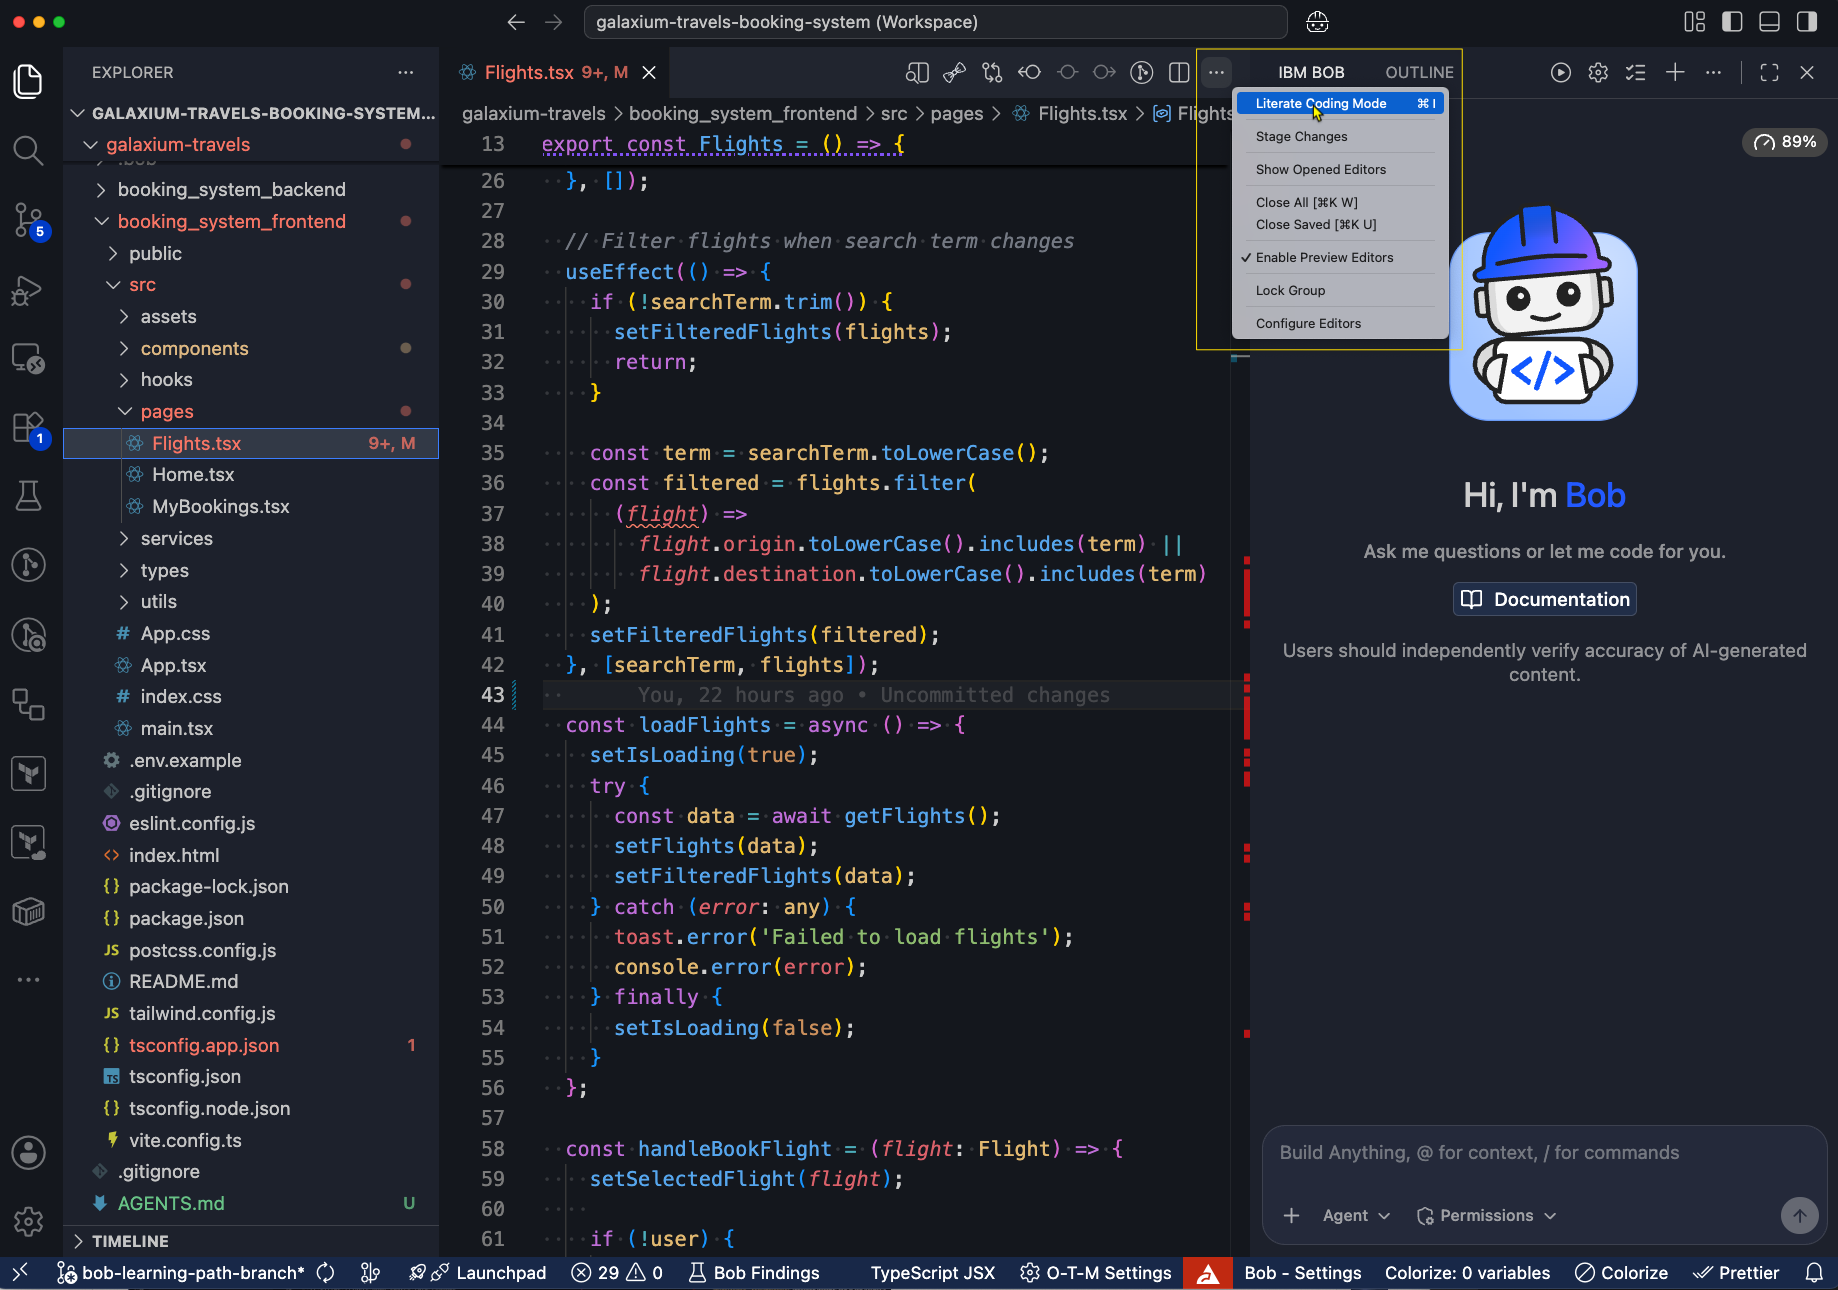Click the send arrow button in Bob chat
Image resolution: width=1838 pixels, height=1290 pixels.
tap(1799, 1216)
